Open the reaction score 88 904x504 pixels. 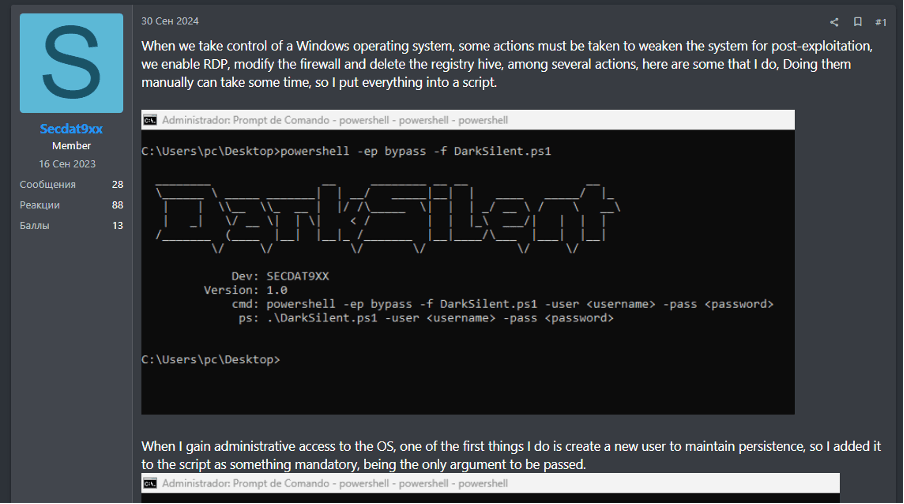click(x=117, y=205)
